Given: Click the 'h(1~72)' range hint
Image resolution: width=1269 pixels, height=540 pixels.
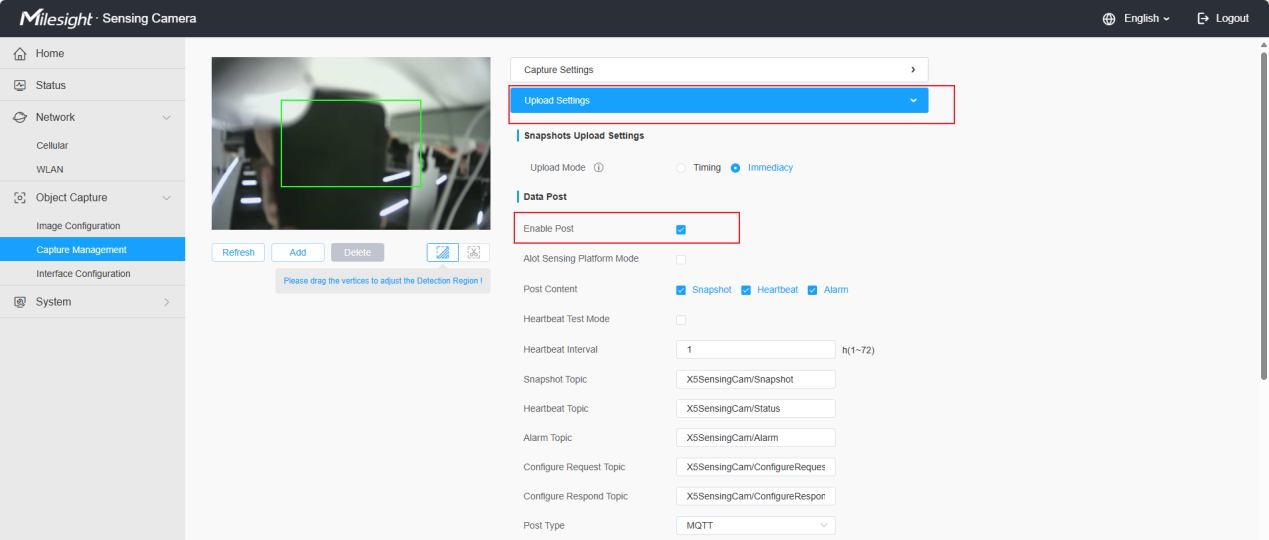Looking at the screenshot, I should [859, 350].
